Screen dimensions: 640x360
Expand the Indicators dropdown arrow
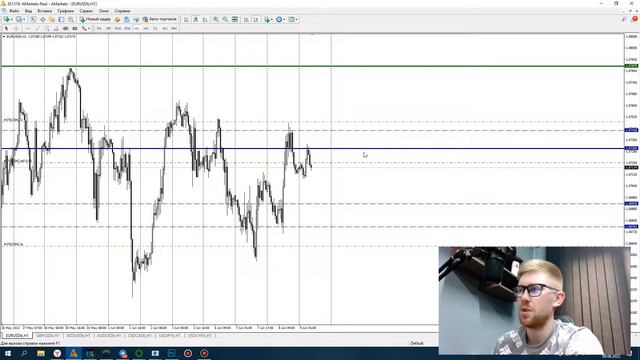click(272, 19)
